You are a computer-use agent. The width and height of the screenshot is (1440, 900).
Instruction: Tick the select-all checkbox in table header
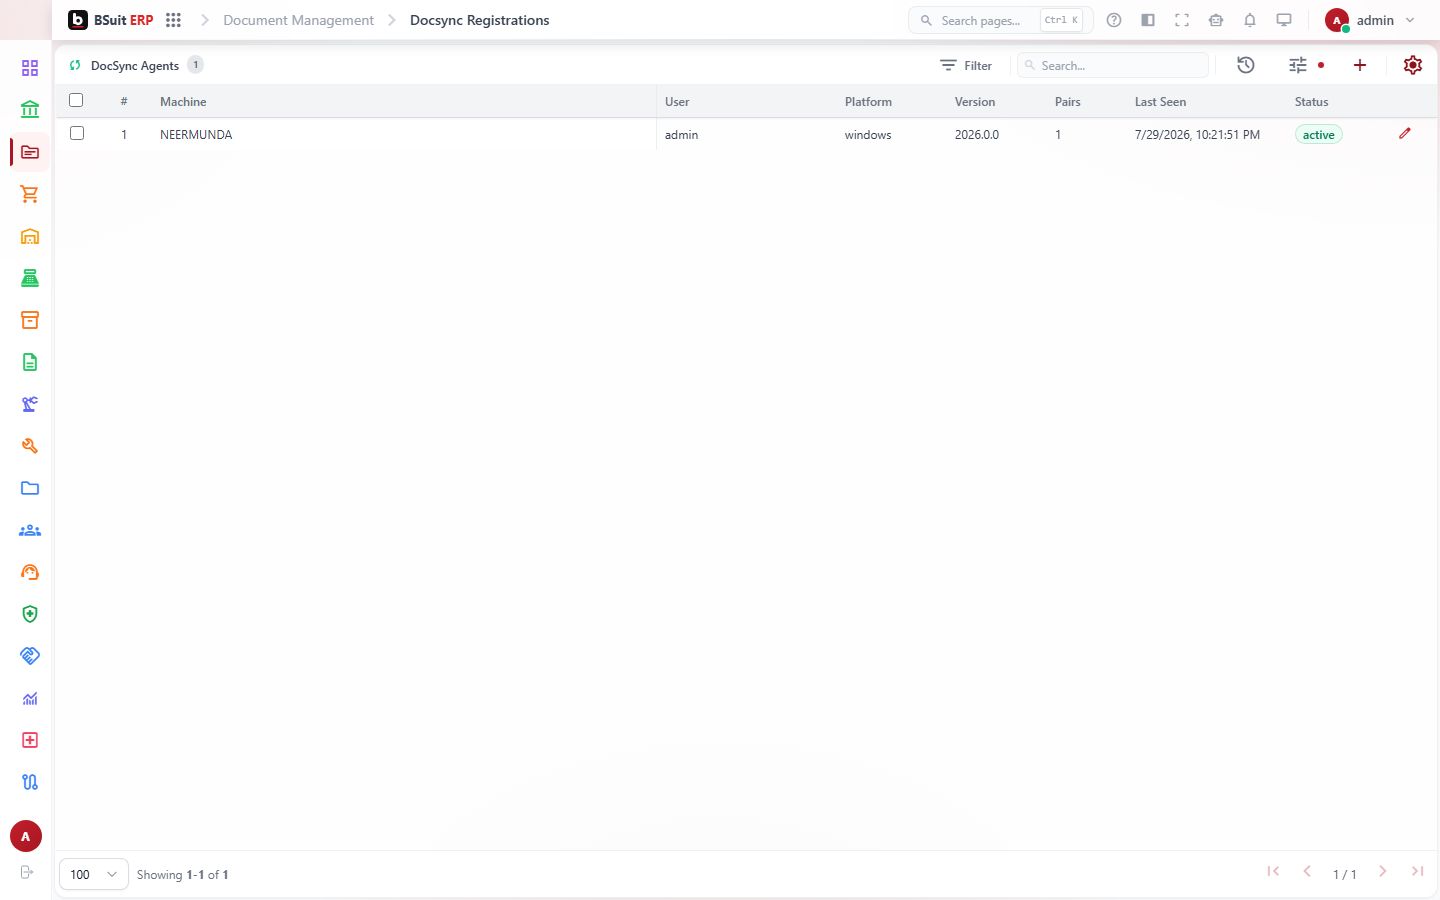point(76,100)
